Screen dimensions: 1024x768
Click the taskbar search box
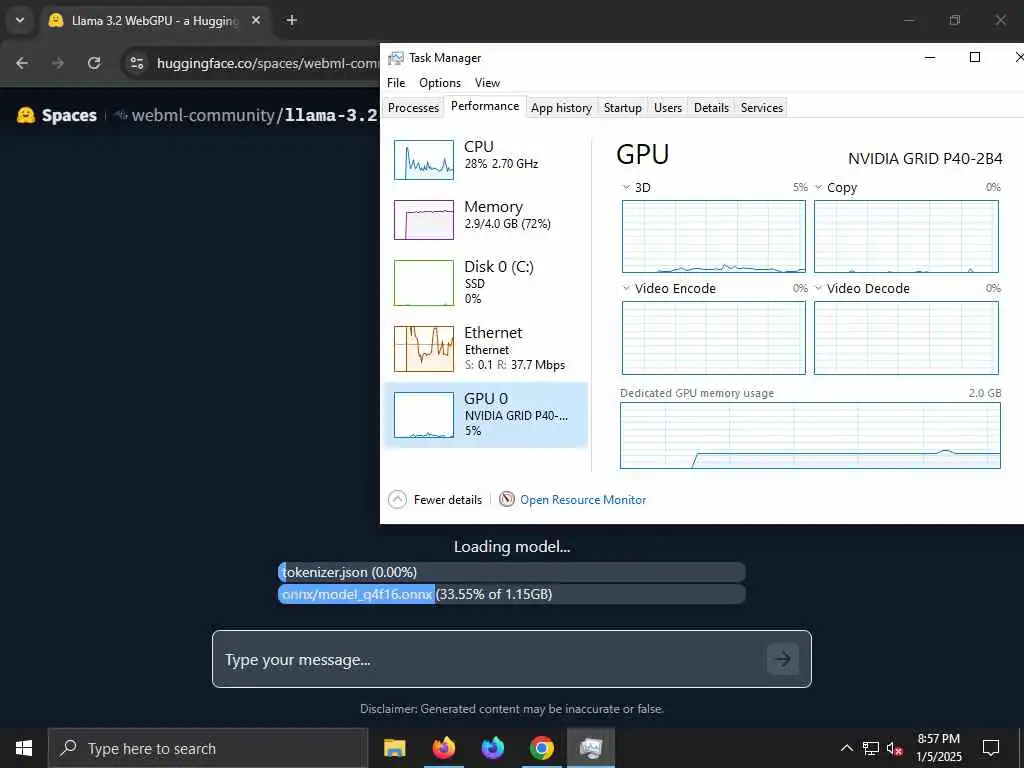pos(208,748)
